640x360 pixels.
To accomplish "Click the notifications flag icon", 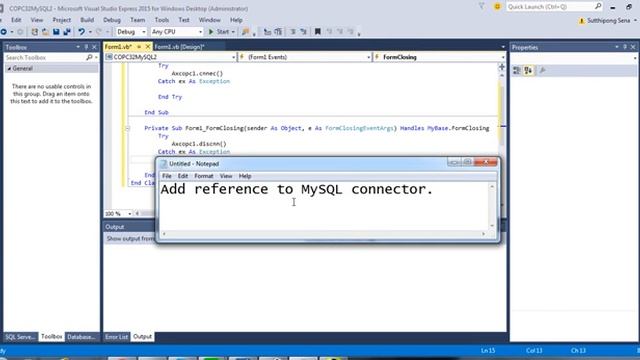I will [x=482, y=6].
